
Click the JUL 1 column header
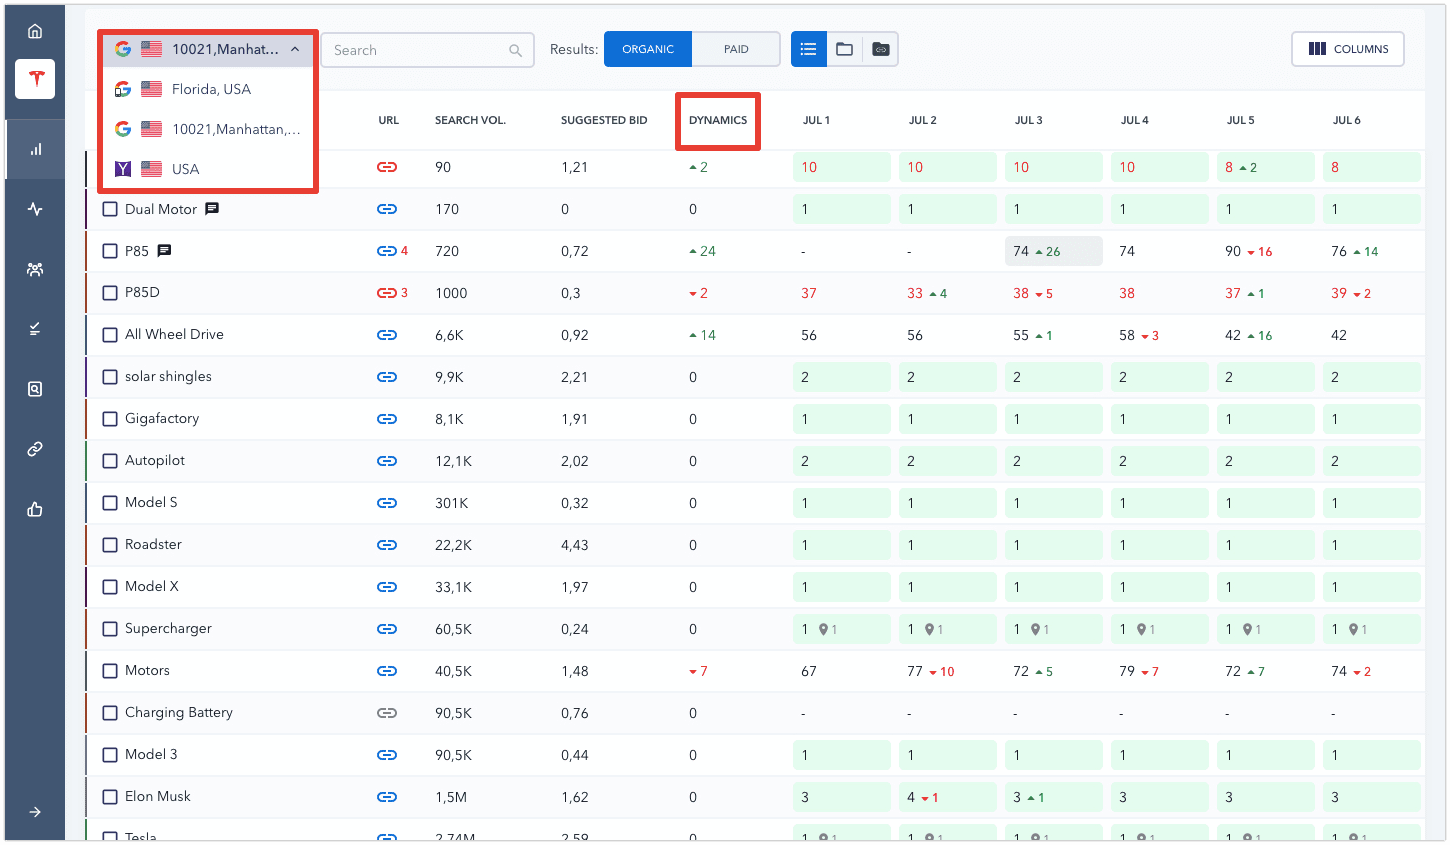[x=816, y=120]
